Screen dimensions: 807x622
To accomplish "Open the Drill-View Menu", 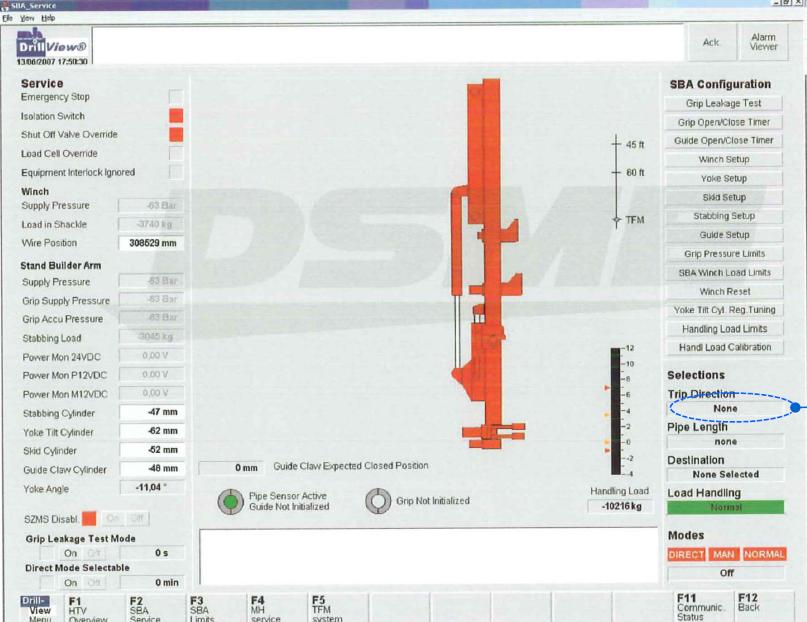I will pos(37,609).
